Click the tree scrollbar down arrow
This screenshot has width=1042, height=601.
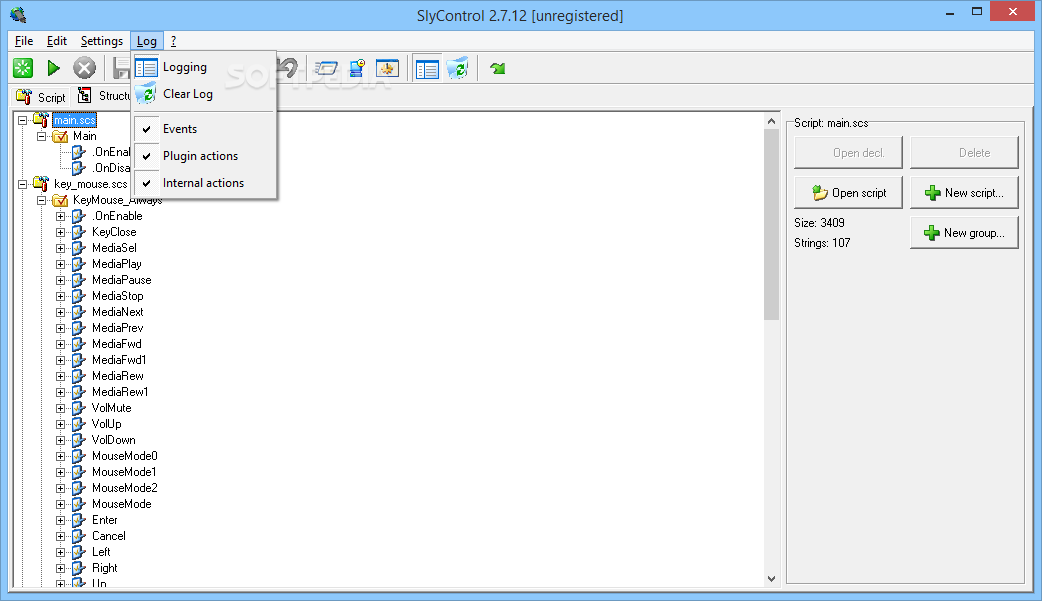click(x=771, y=578)
